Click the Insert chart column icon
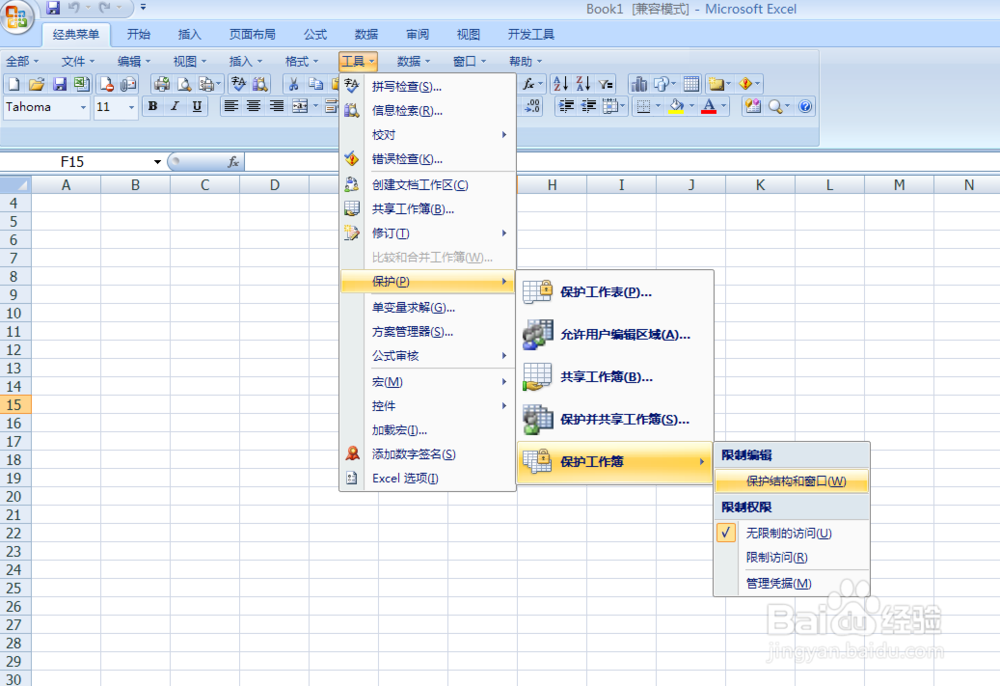Image resolution: width=1000 pixels, height=686 pixels. [x=638, y=84]
